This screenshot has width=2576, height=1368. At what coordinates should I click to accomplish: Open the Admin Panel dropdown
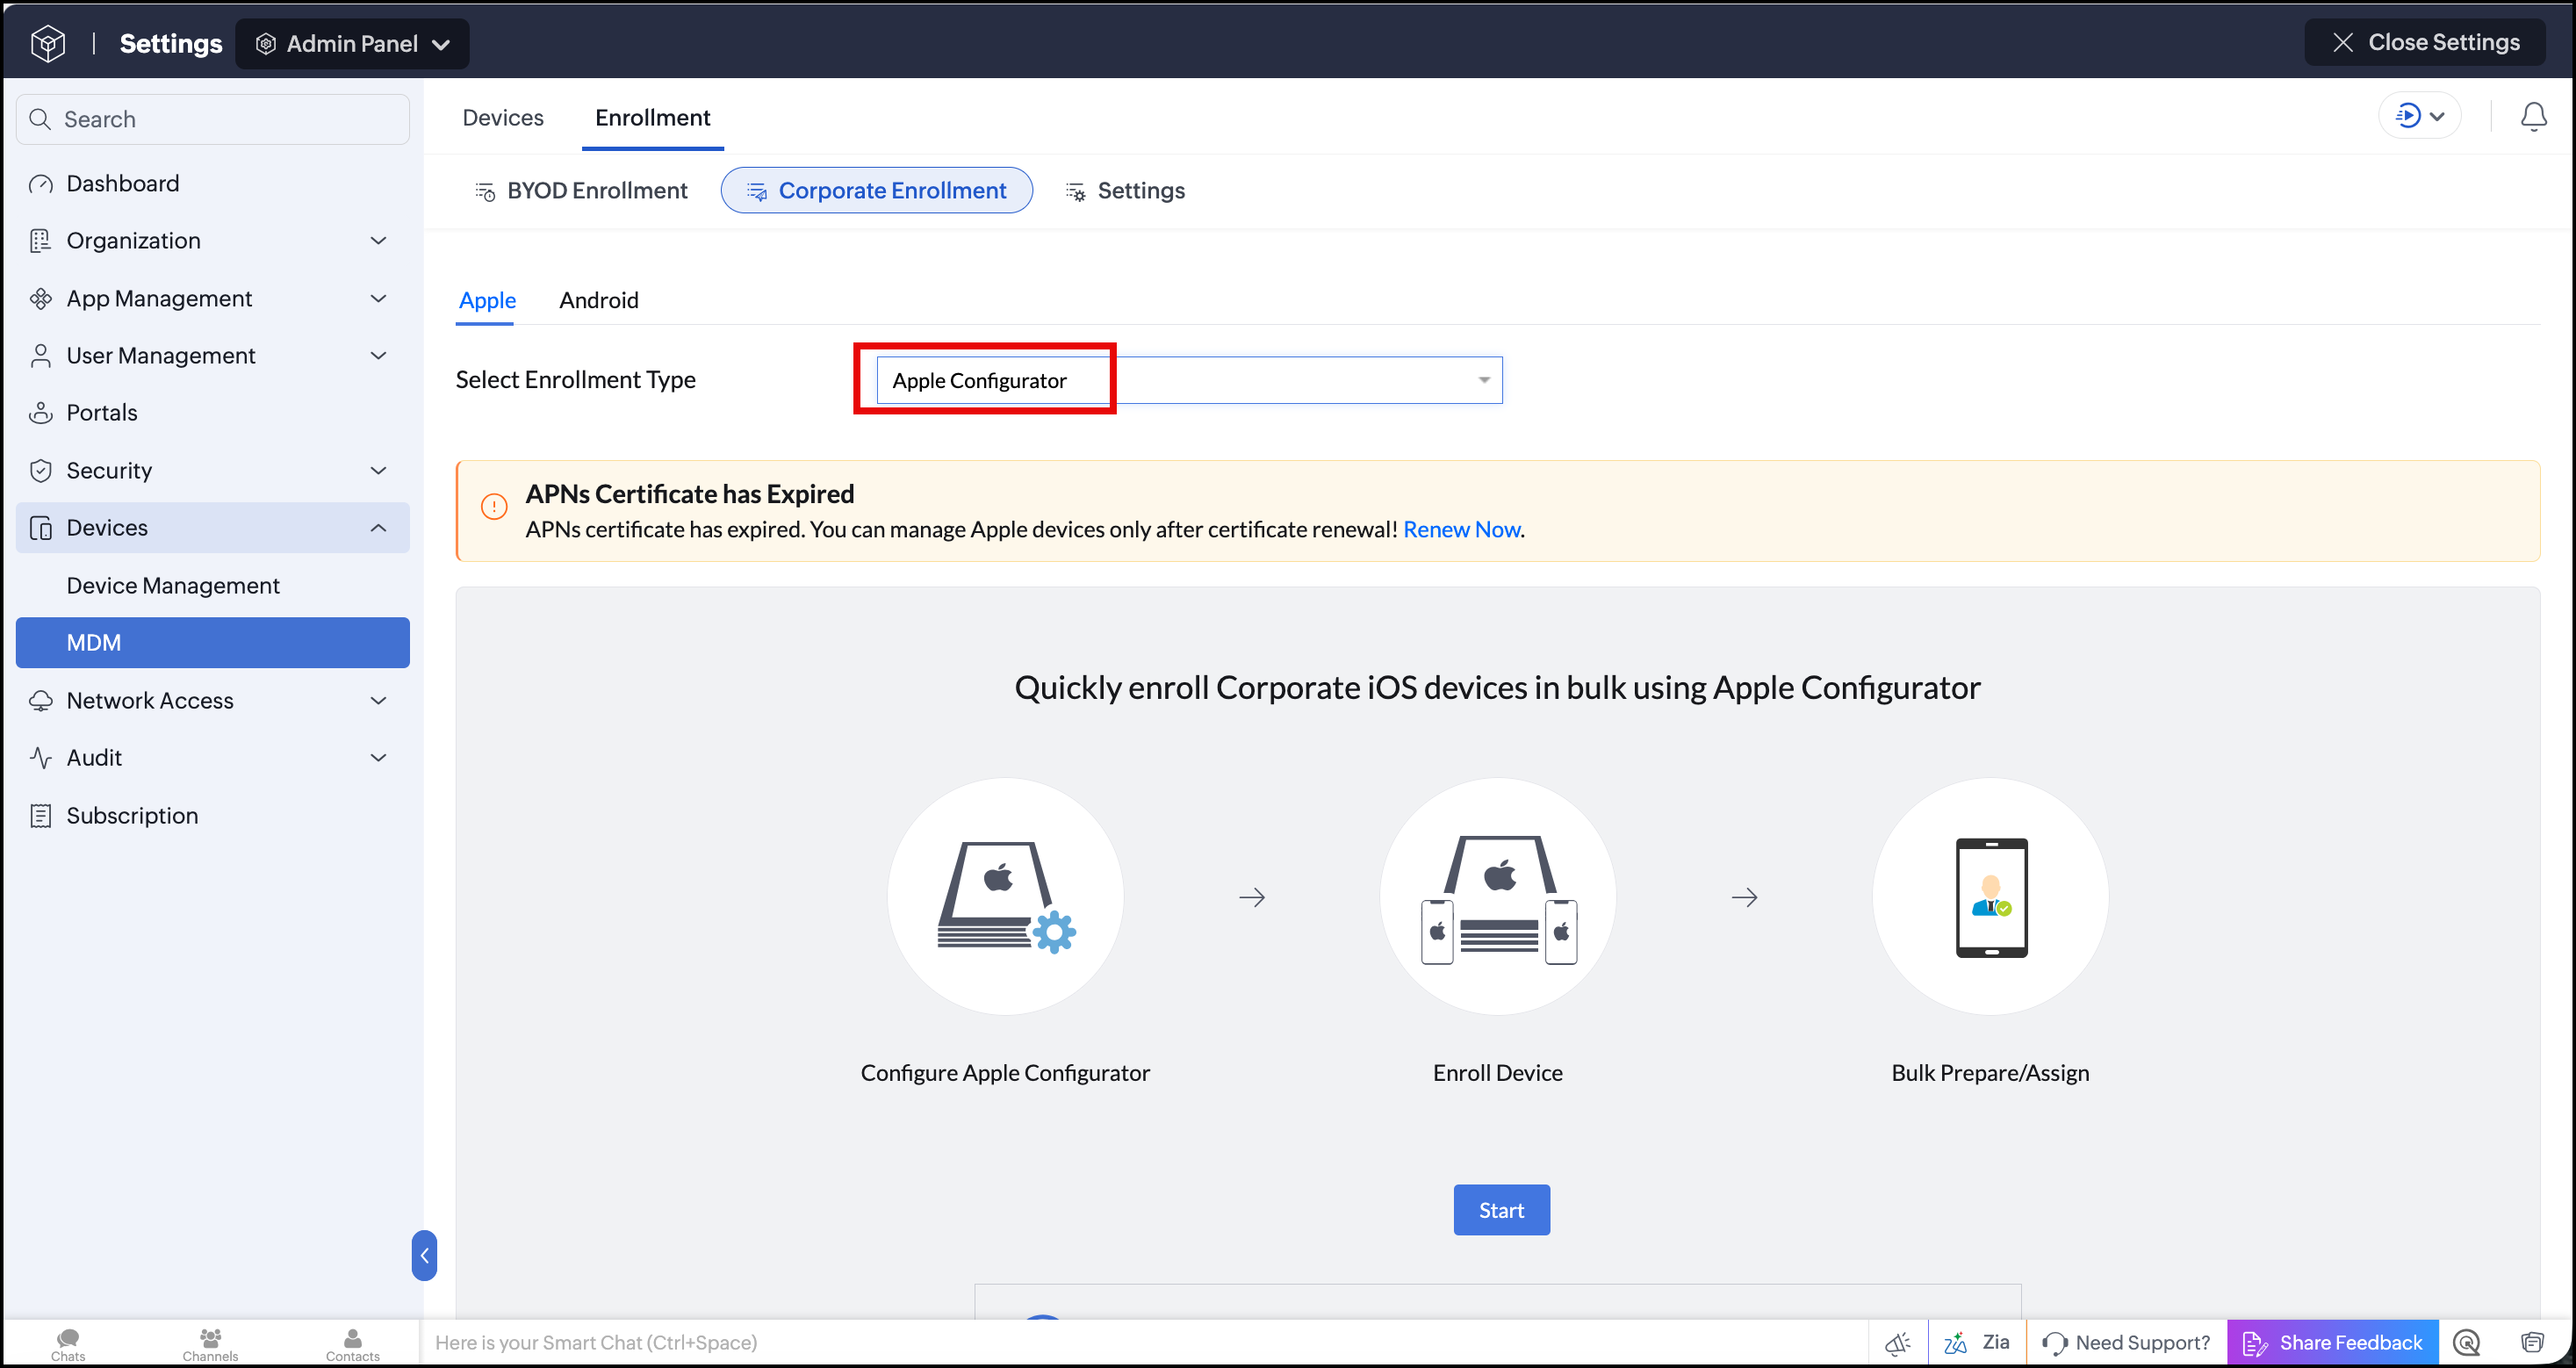point(352,44)
